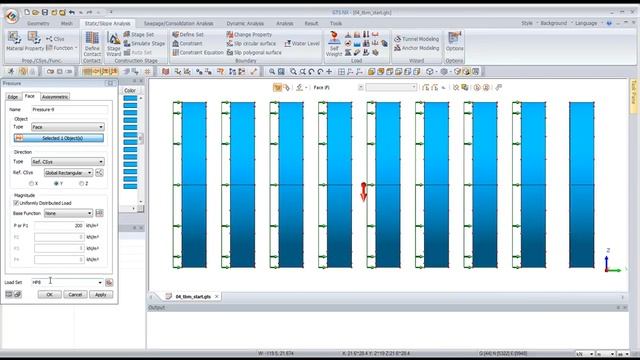Screen dimensions: 640x360
Task: Click the Color column header
Action: [130, 91]
